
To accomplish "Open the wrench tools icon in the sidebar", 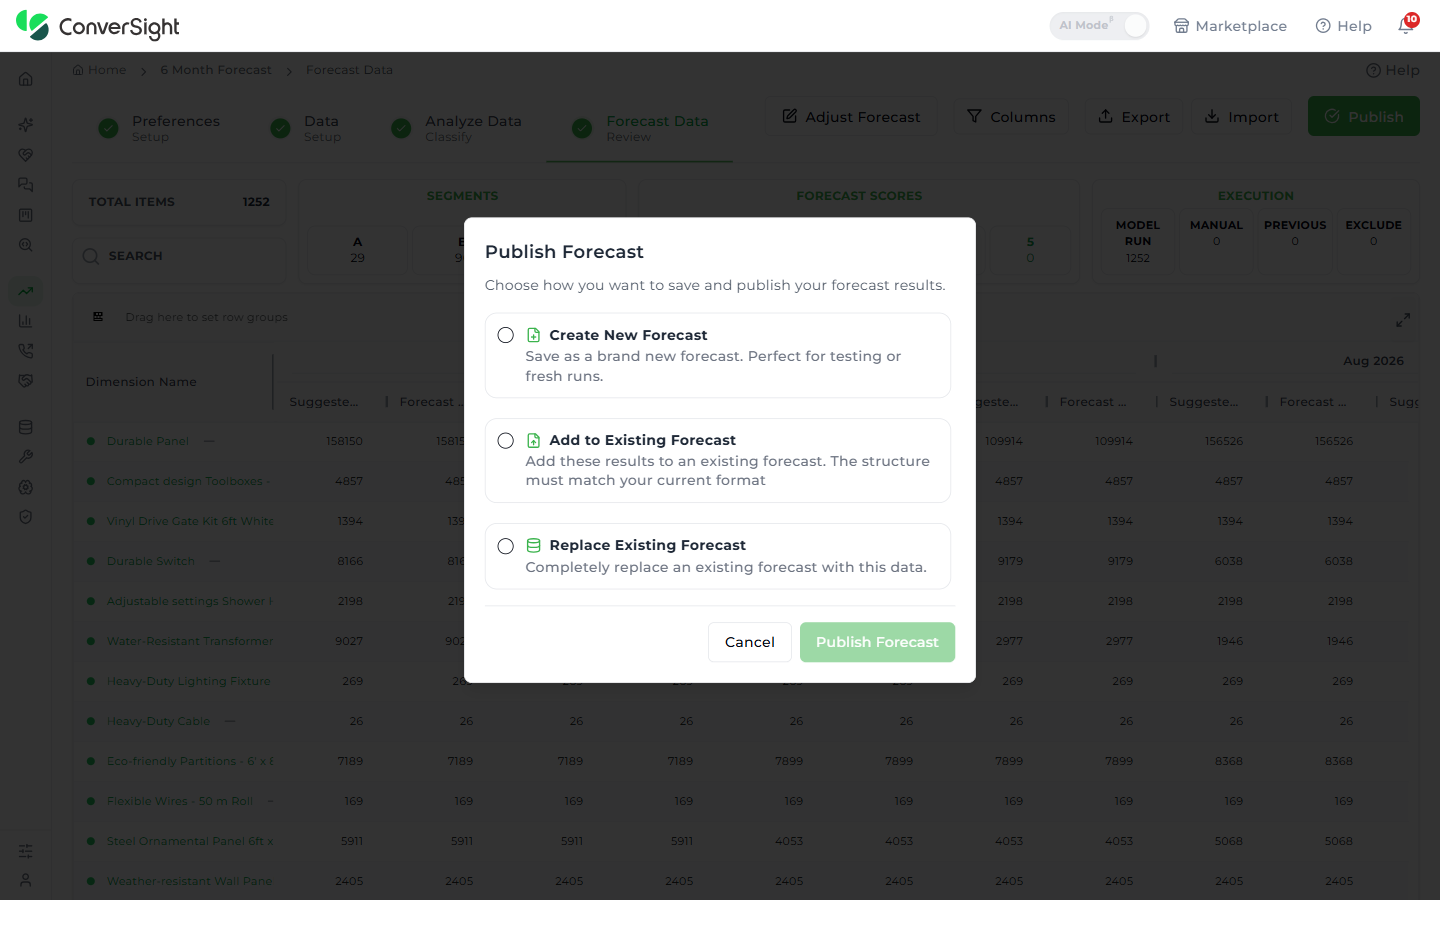I will [26, 457].
